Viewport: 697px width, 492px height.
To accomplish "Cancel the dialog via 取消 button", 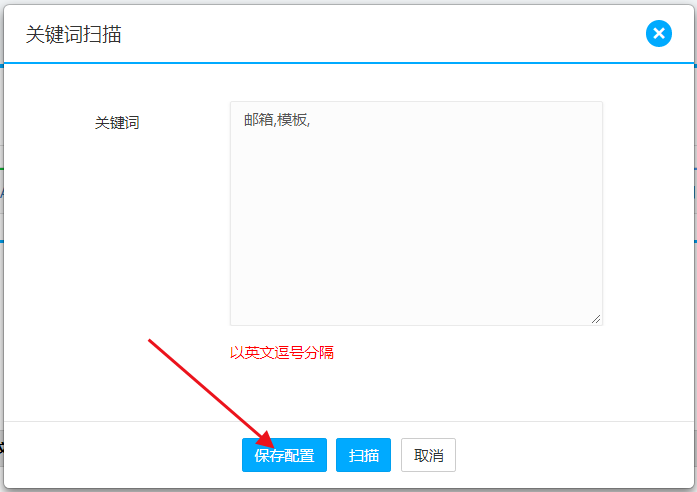I will (428, 455).
